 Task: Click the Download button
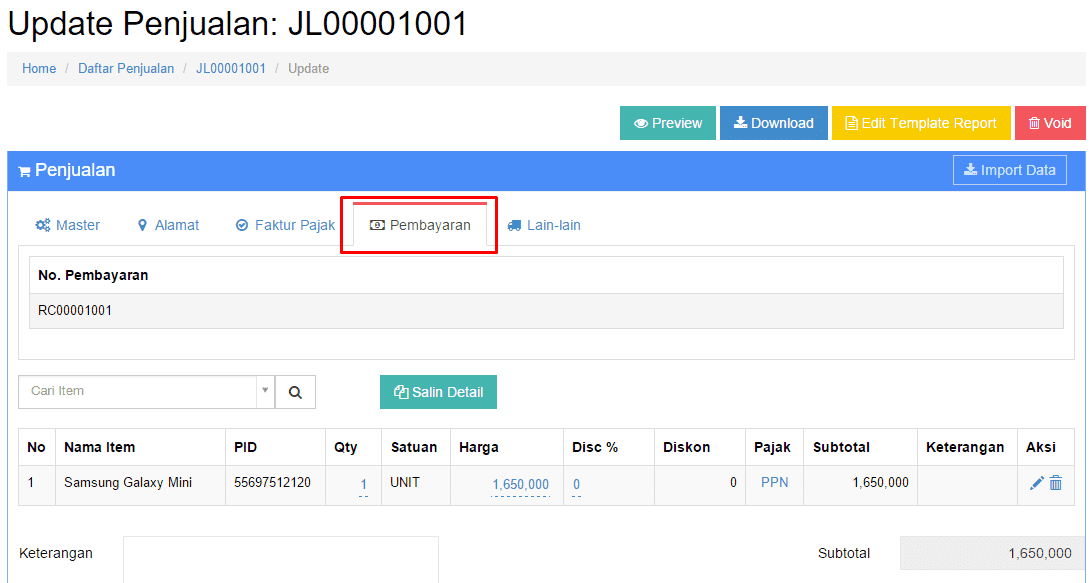point(773,123)
